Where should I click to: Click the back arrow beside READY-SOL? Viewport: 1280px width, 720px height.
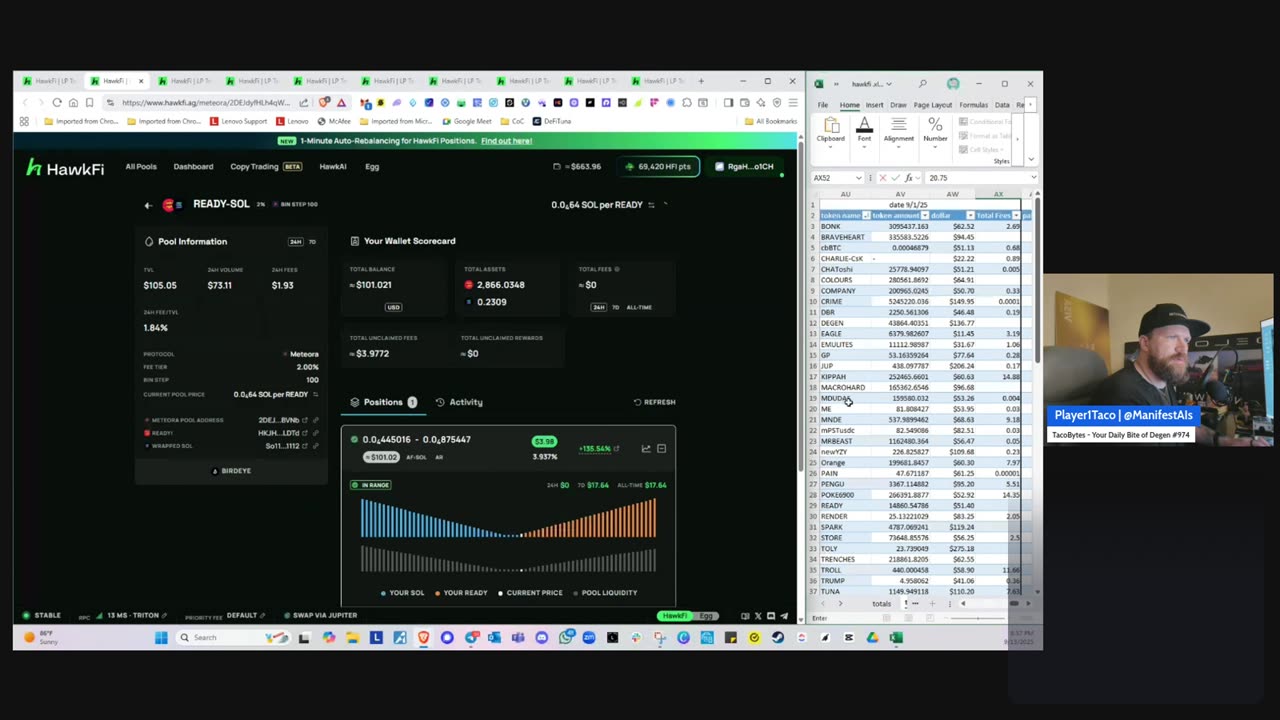[x=148, y=205]
